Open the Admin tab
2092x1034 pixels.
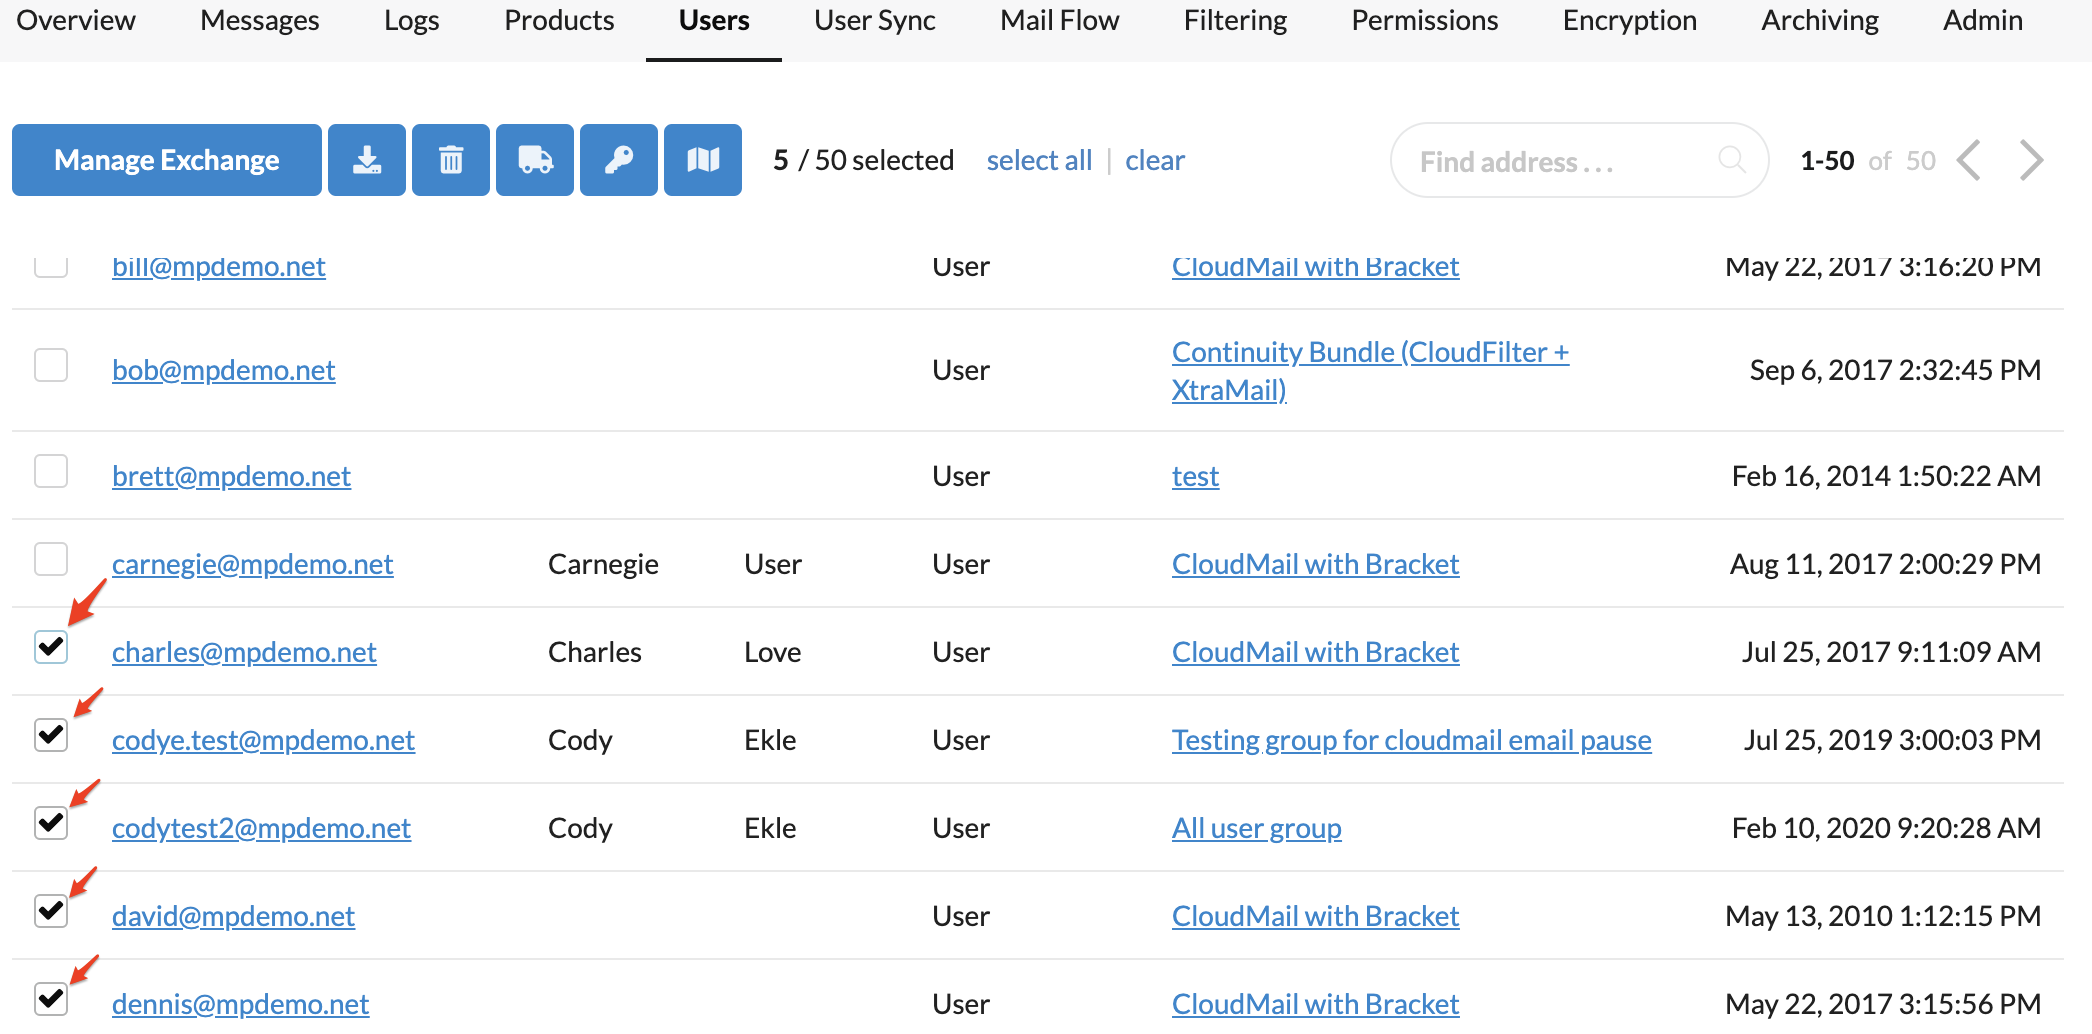pyautogui.click(x=1983, y=20)
